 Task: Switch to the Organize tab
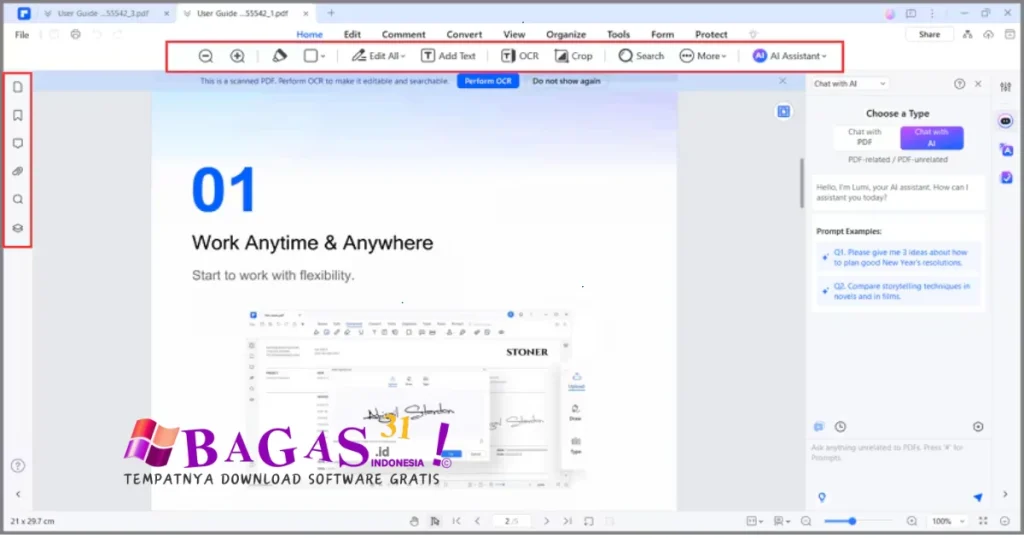566,35
